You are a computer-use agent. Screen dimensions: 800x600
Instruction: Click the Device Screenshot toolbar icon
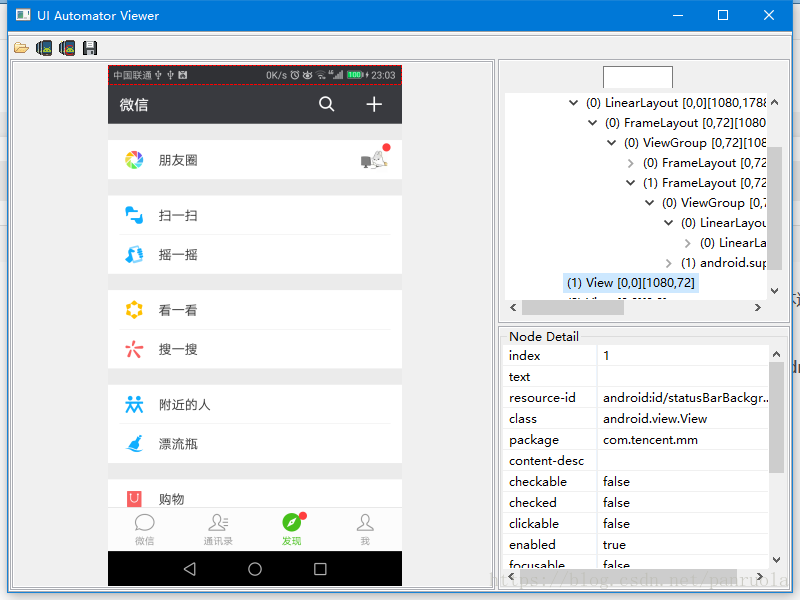44,48
